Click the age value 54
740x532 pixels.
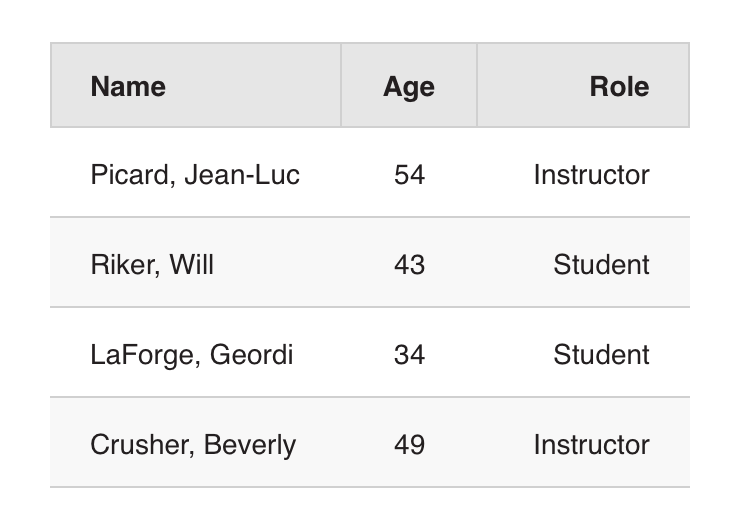pyautogui.click(x=409, y=175)
